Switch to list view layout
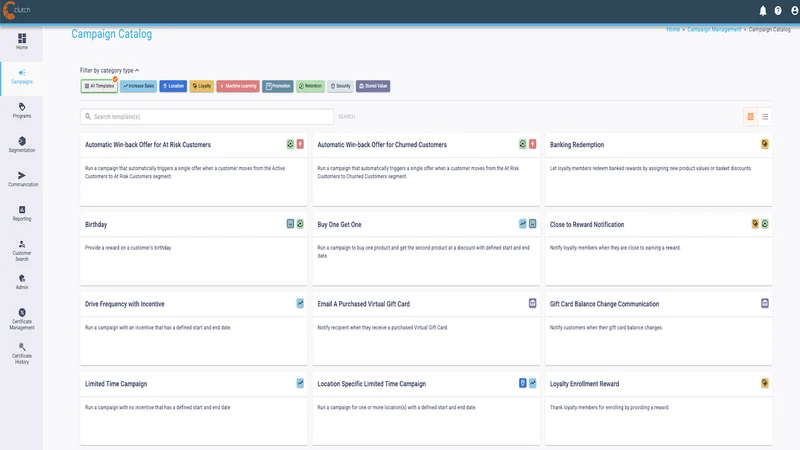The height and width of the screenshot is (450, 800). pyautogui.click(x=765, y=117)
